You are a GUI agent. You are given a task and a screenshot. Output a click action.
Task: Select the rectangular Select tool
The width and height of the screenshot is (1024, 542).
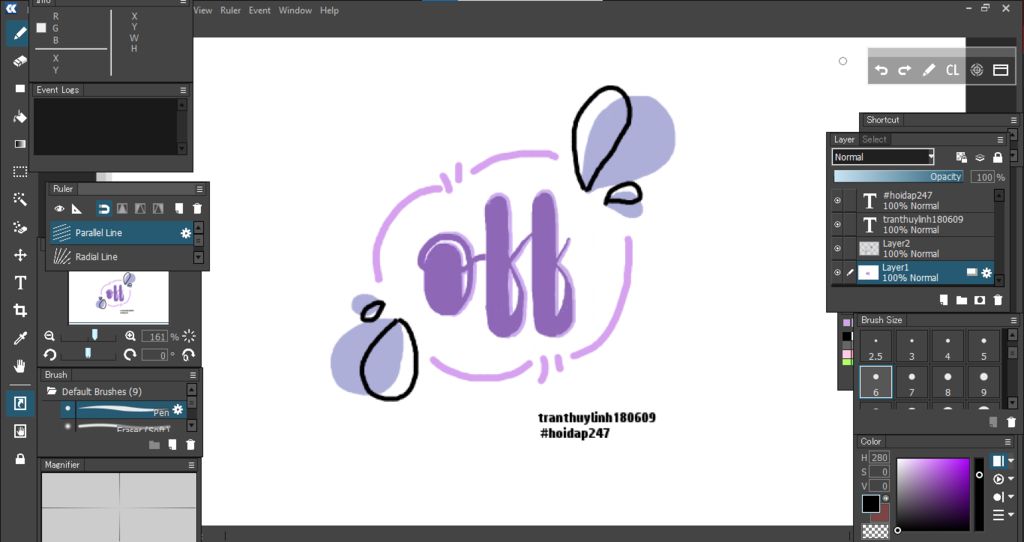pyautogui.click(x=20, y=172)
